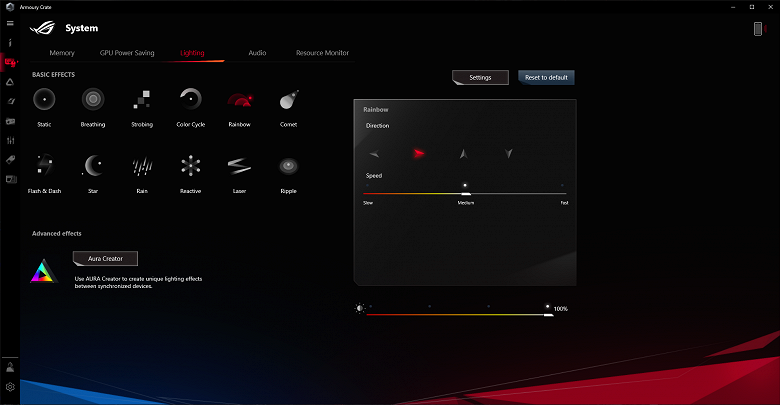Set rainbow direction to right arrow
The image size is (780, 405).
(x=419, y=153)
